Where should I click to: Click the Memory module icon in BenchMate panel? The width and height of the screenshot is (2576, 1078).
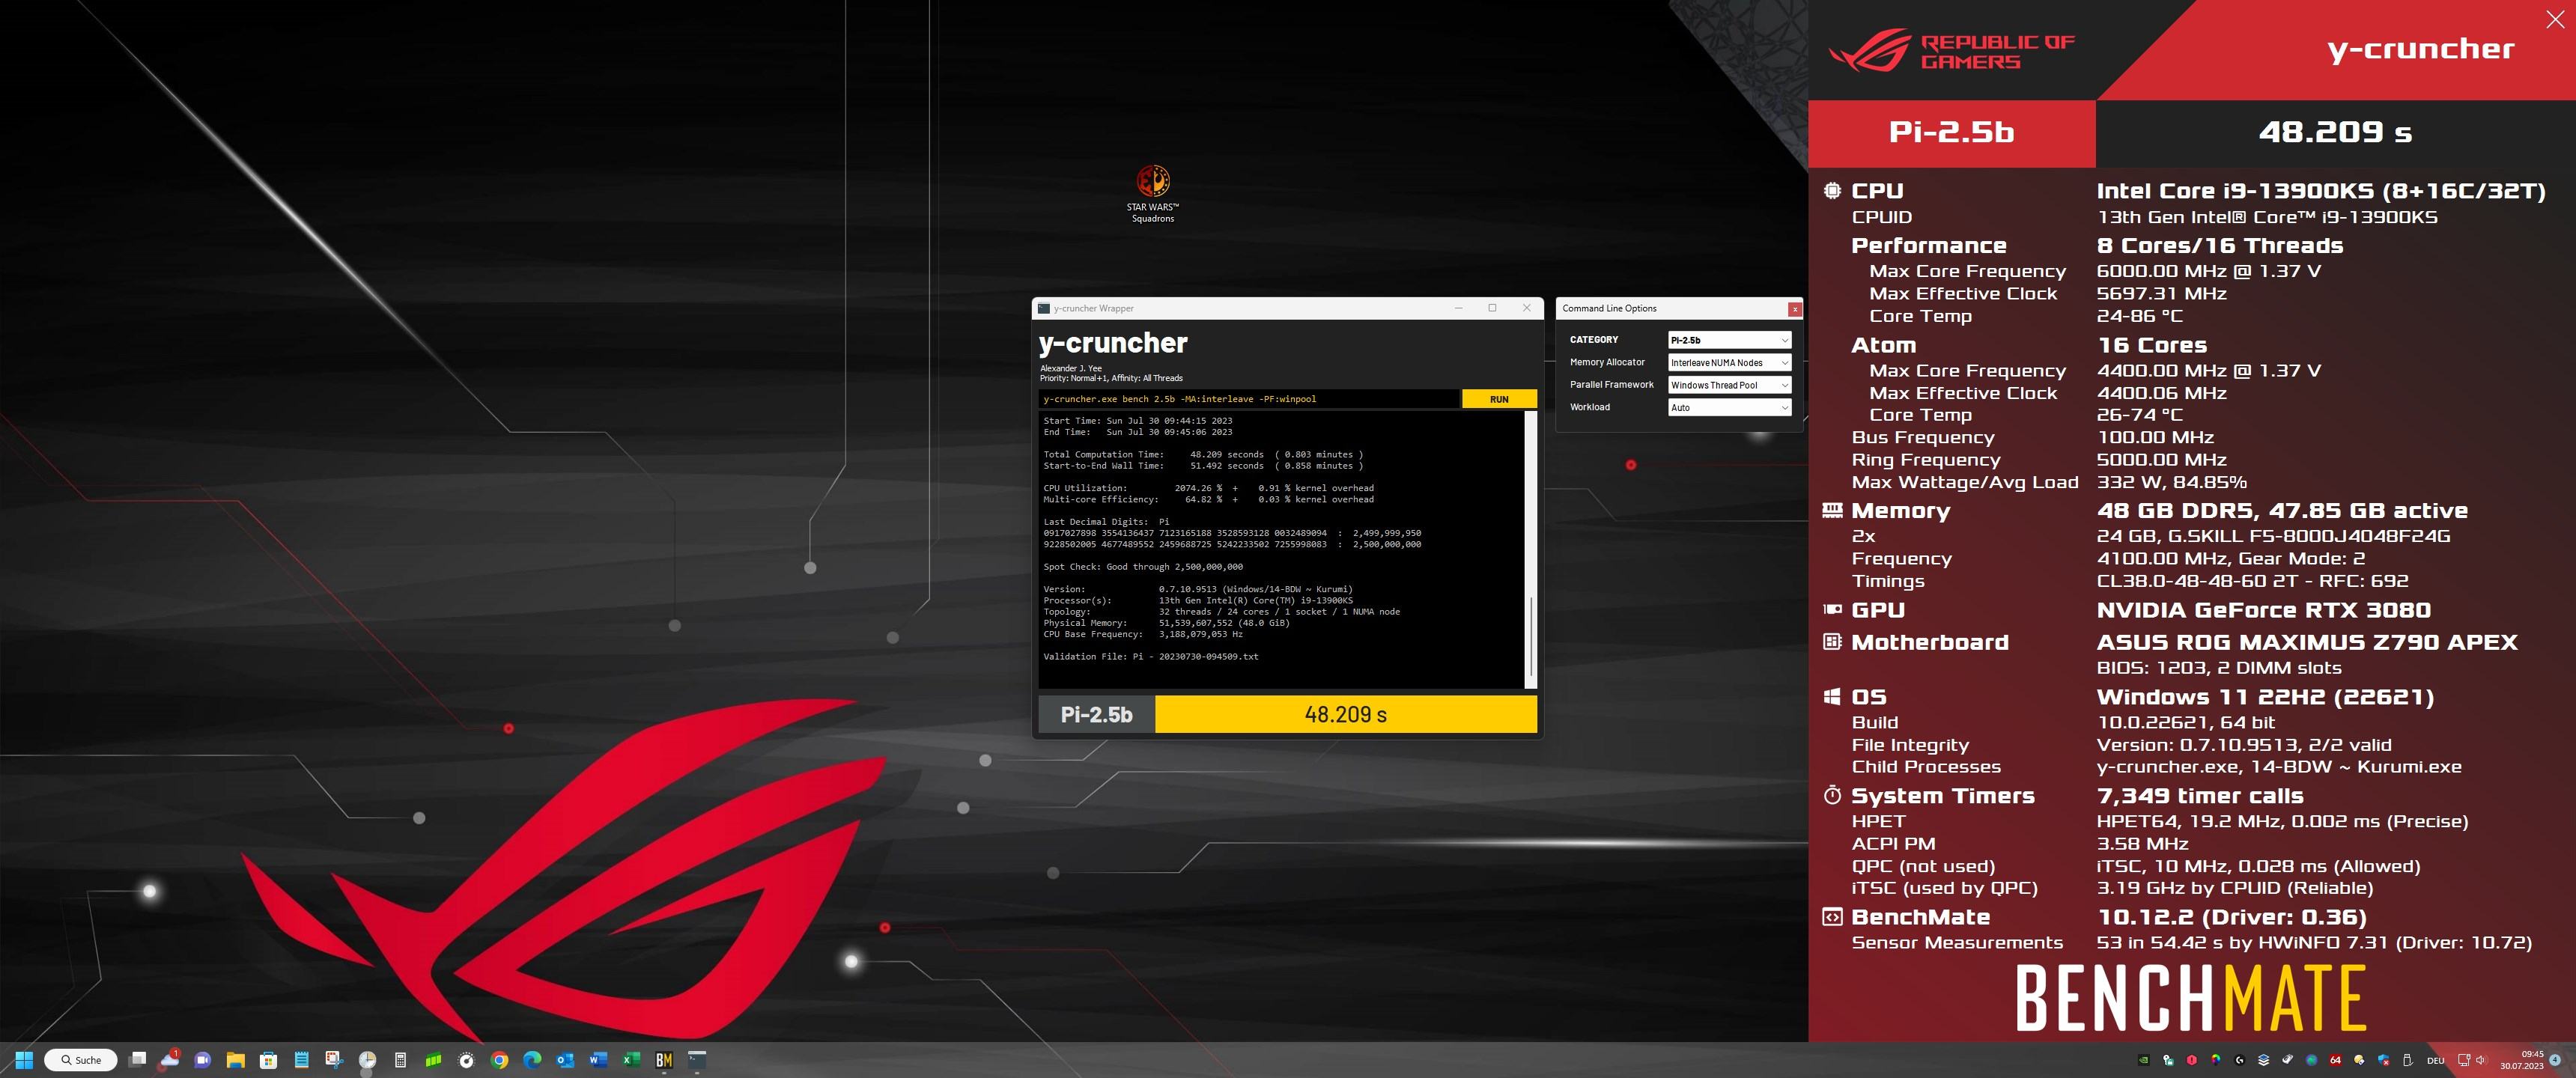[1832, 510]
